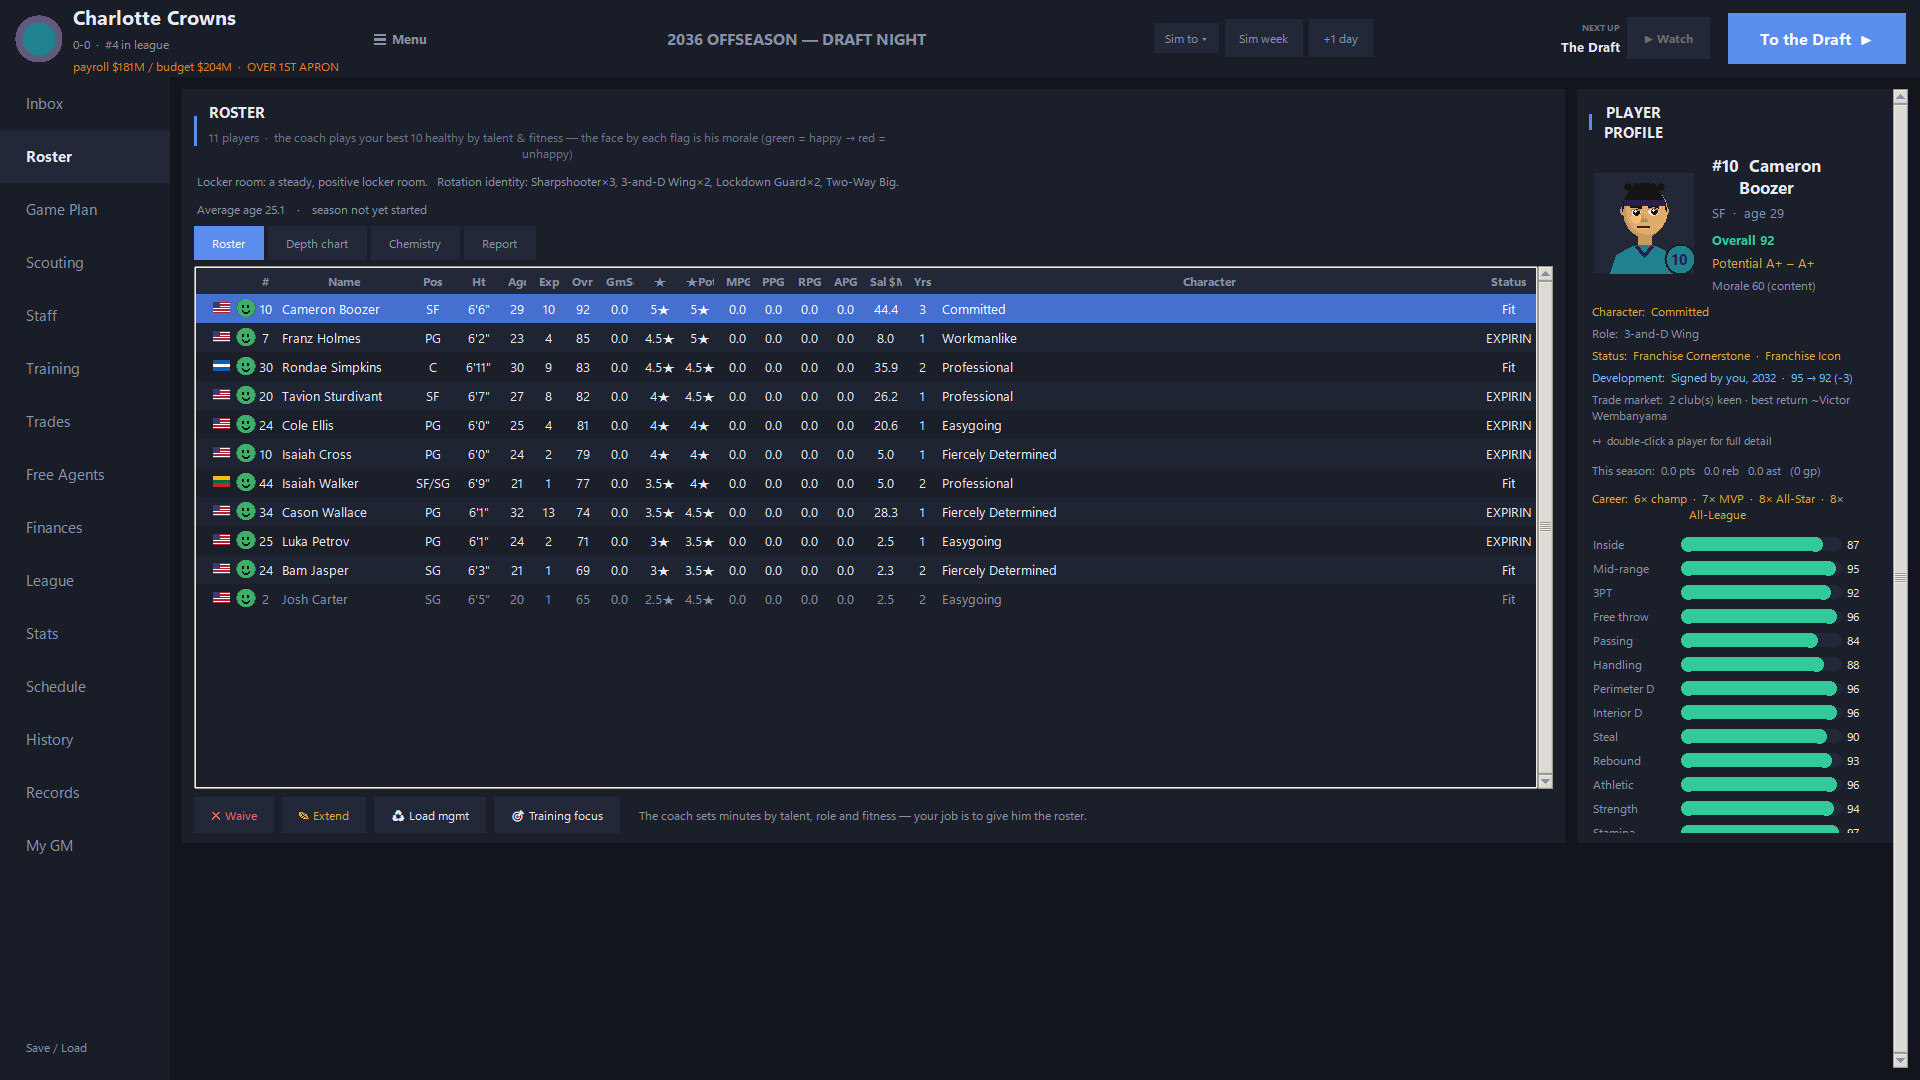Click Bam Jasper's morale smiley icon
The height and width of the screenshot is (1080, 1920).
pyautogui.click(x=246, y=570)
